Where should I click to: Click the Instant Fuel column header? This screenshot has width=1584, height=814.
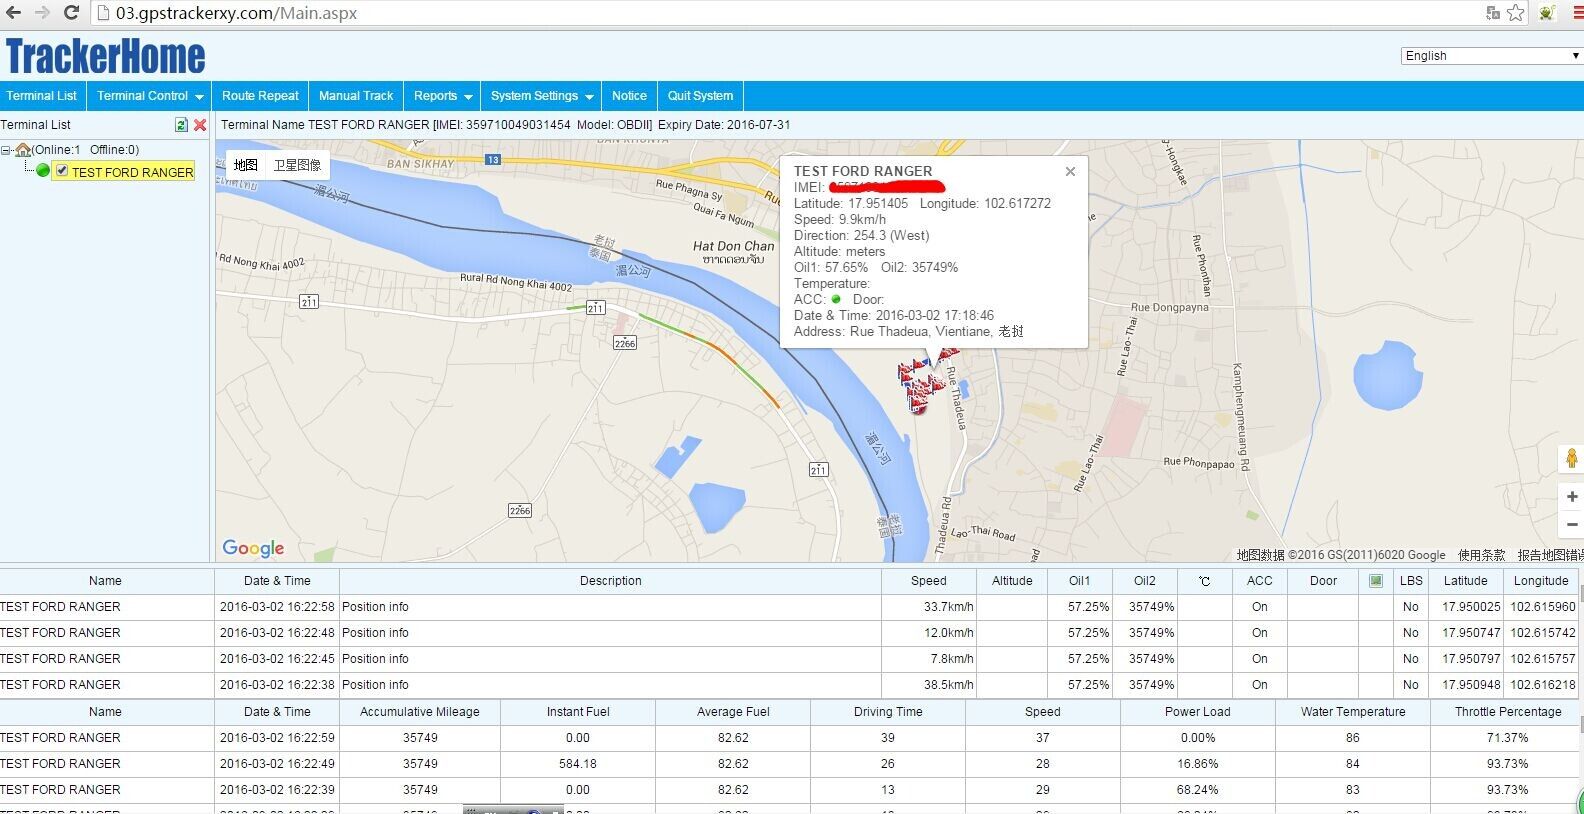(x=578, y=712)
